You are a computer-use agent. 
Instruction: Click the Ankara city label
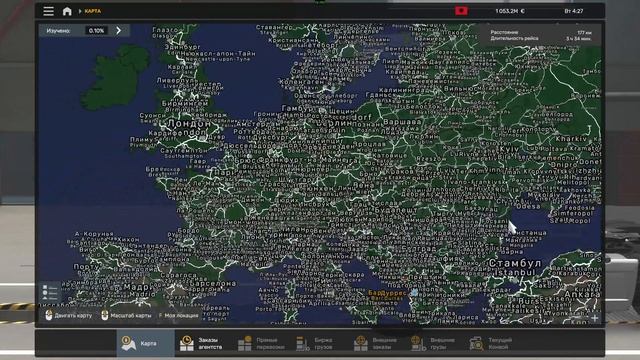[x=582, y=294]
